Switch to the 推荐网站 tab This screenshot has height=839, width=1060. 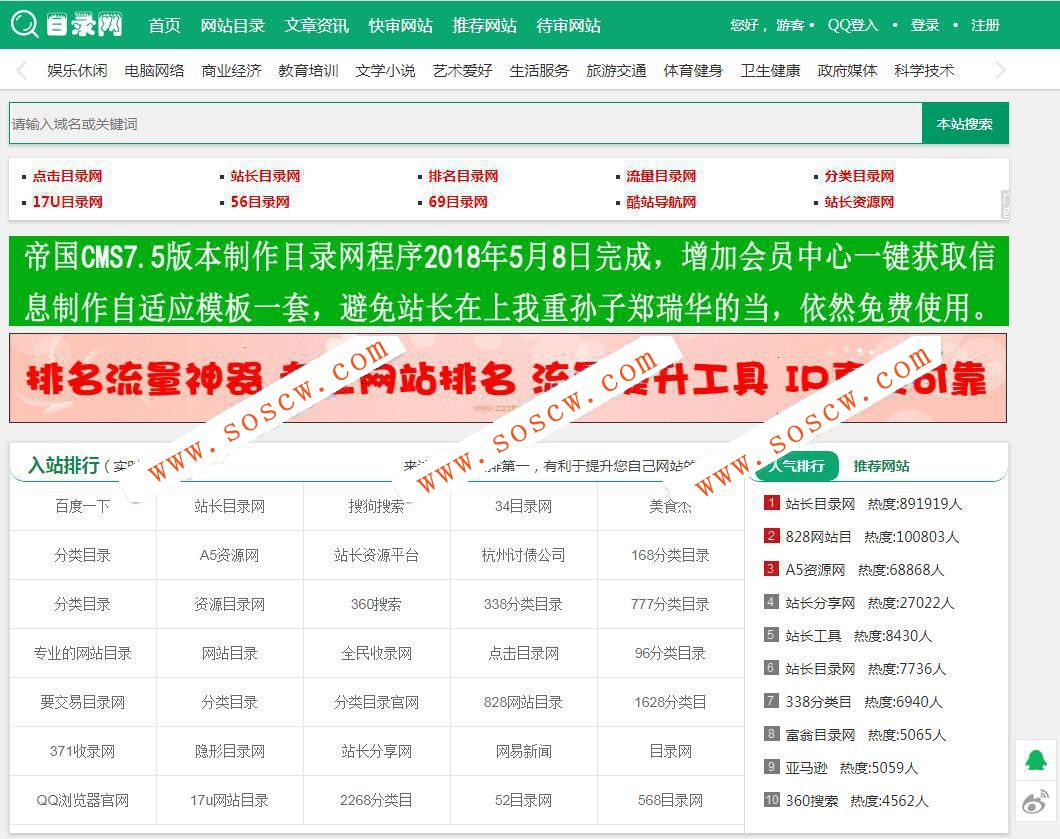coord(881,466)
